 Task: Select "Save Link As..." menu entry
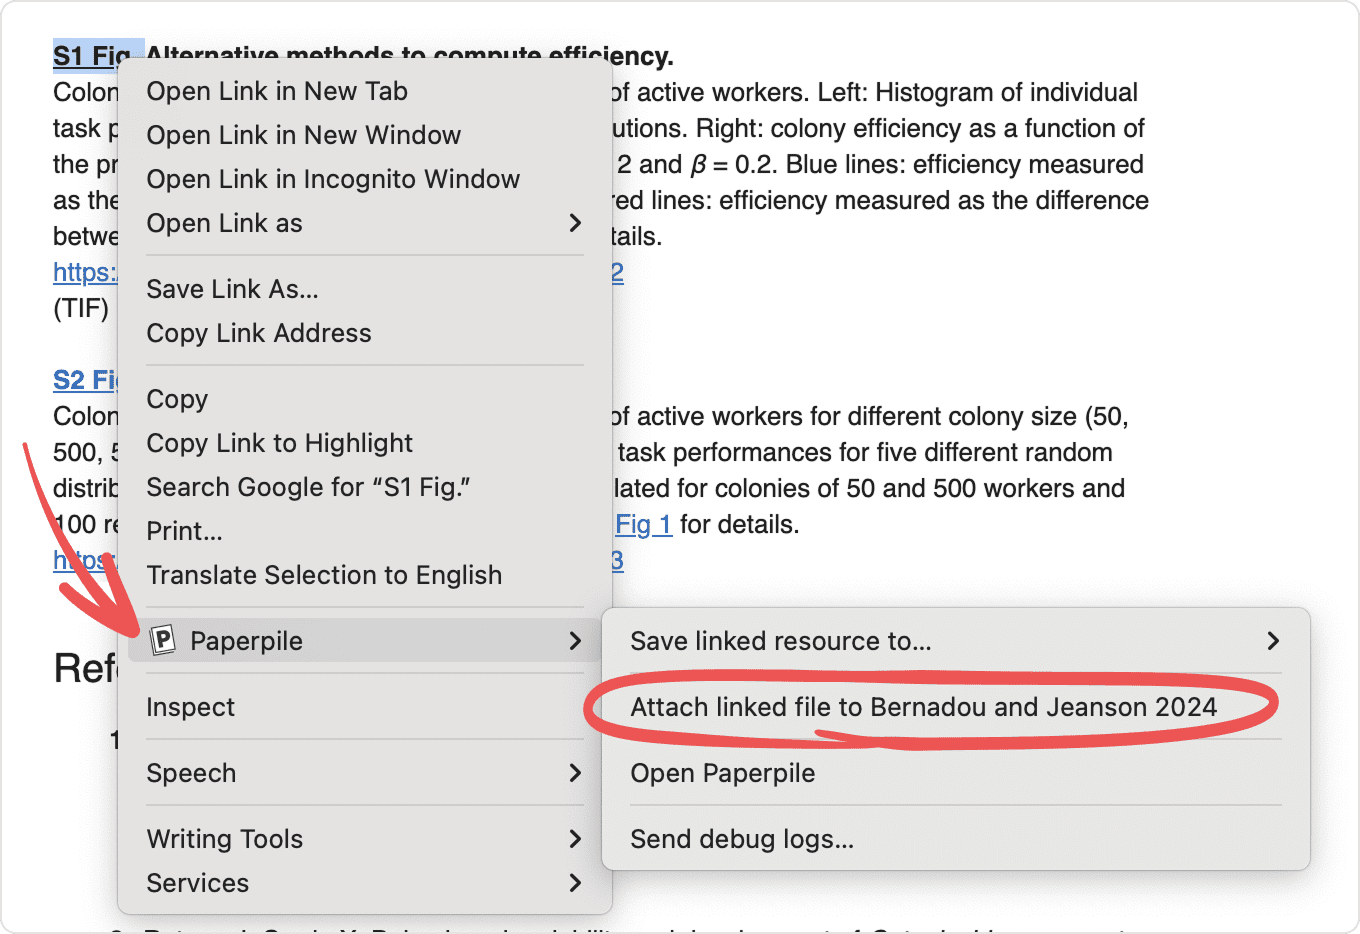[x=232, y=289]
